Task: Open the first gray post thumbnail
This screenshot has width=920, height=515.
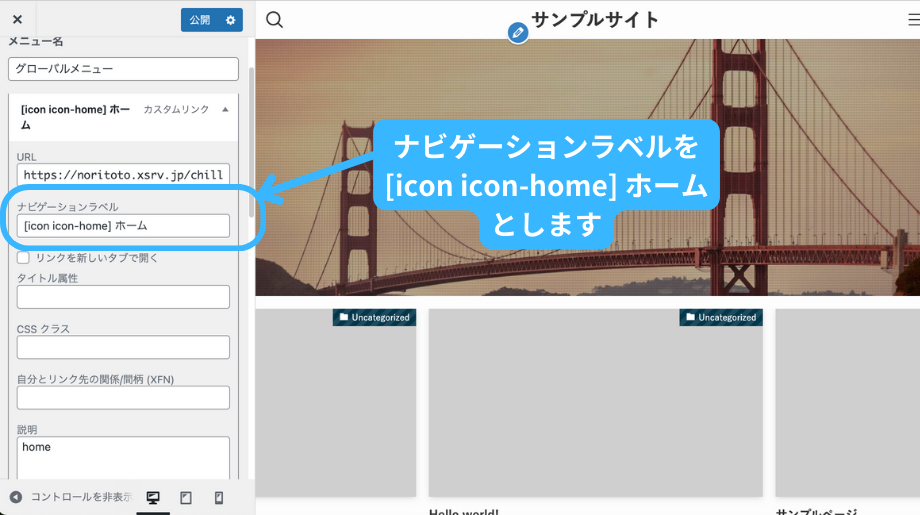Action: tap(336, 403)
